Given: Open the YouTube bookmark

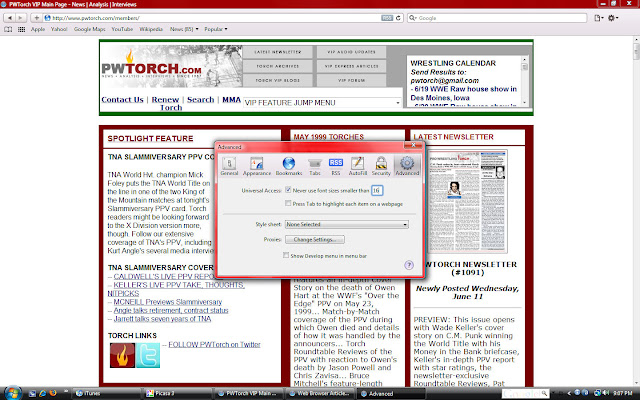Looking at the screenshot, I should (122, 29).
